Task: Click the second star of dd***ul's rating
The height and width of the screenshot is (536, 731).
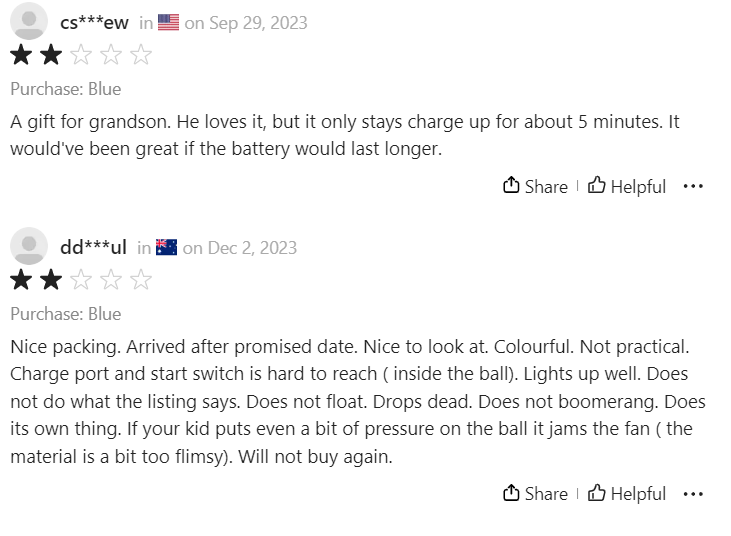Action: pos(51,280)
